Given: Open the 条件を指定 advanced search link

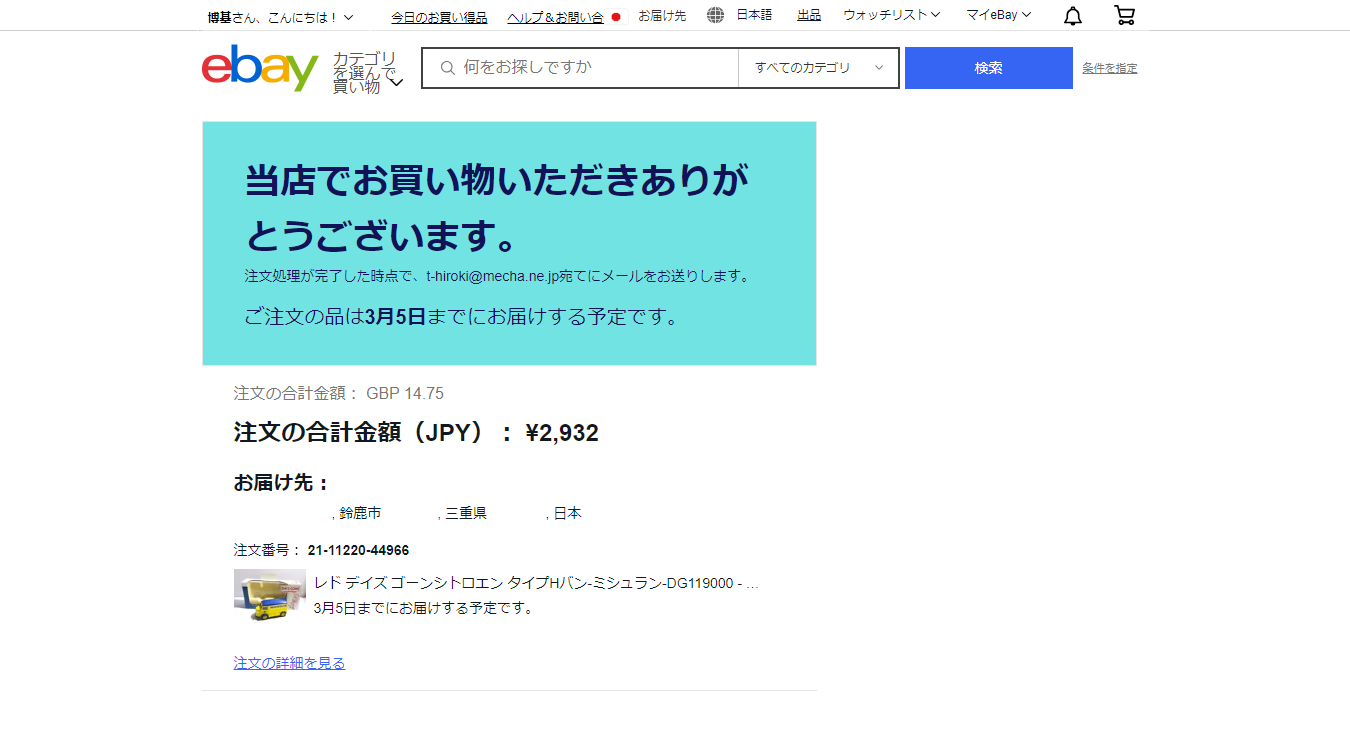Looking at the screenshot, I should tap(1109, 68).
